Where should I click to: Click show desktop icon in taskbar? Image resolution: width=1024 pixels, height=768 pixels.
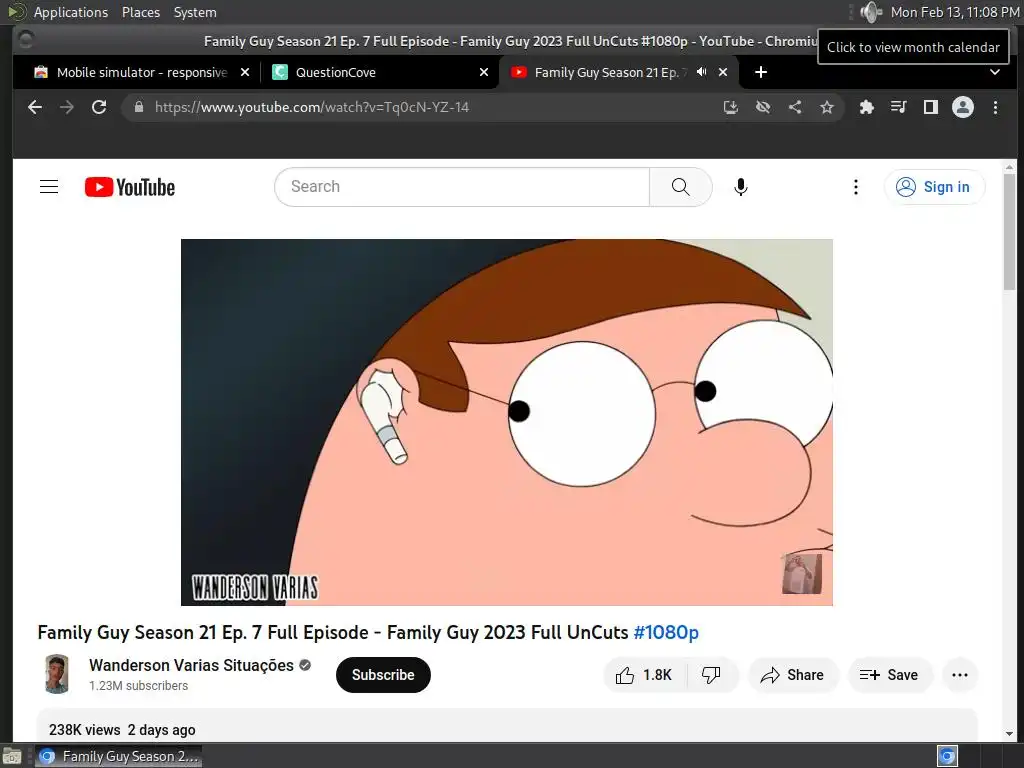pos(11,756)
